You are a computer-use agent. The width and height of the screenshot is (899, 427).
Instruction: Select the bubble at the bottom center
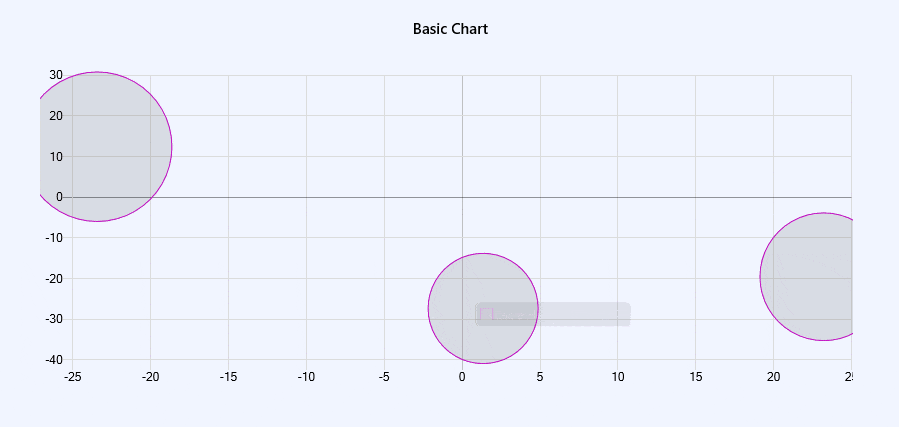pos(483,308)
